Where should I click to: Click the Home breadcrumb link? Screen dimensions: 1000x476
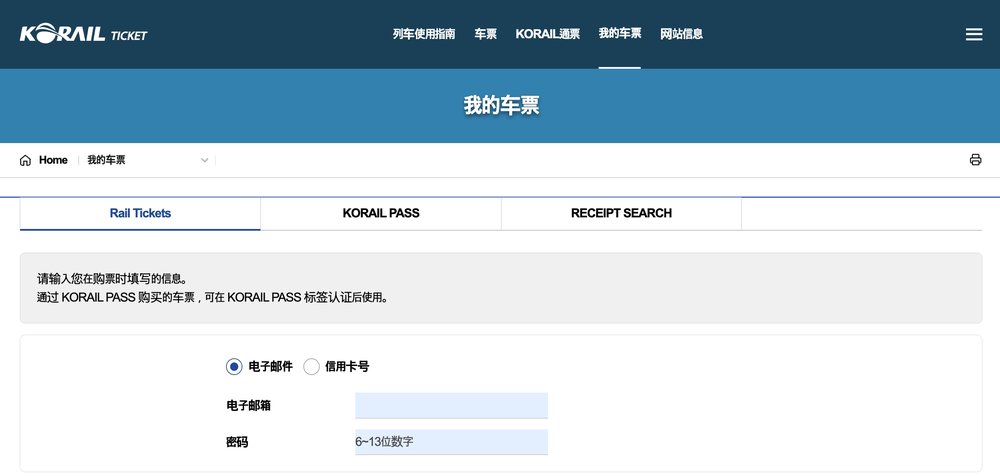[53, 160]
